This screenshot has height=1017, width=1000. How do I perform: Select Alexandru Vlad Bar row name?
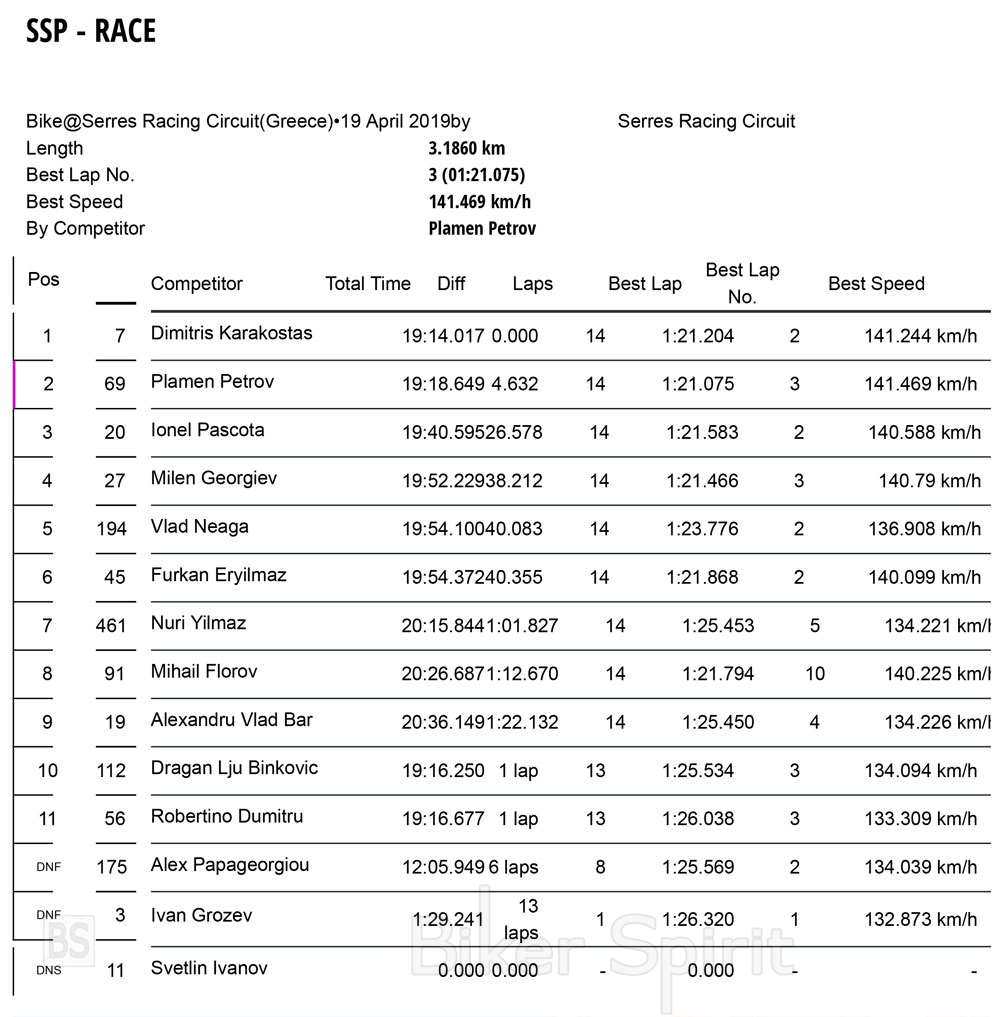(232, 720)
